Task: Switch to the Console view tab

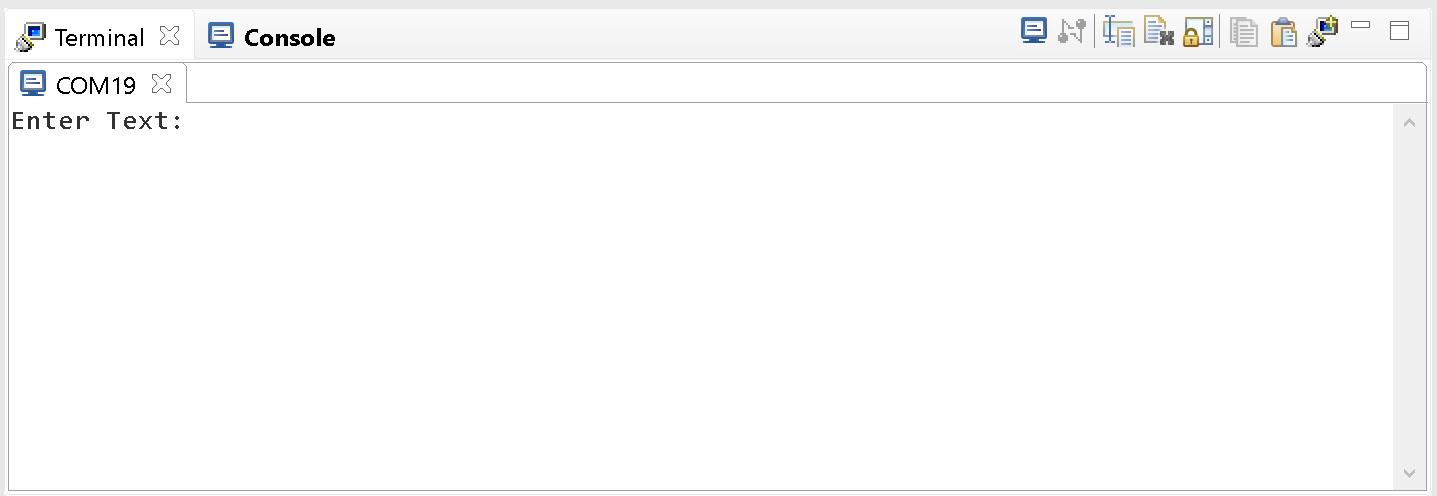Action: (289, 38)
